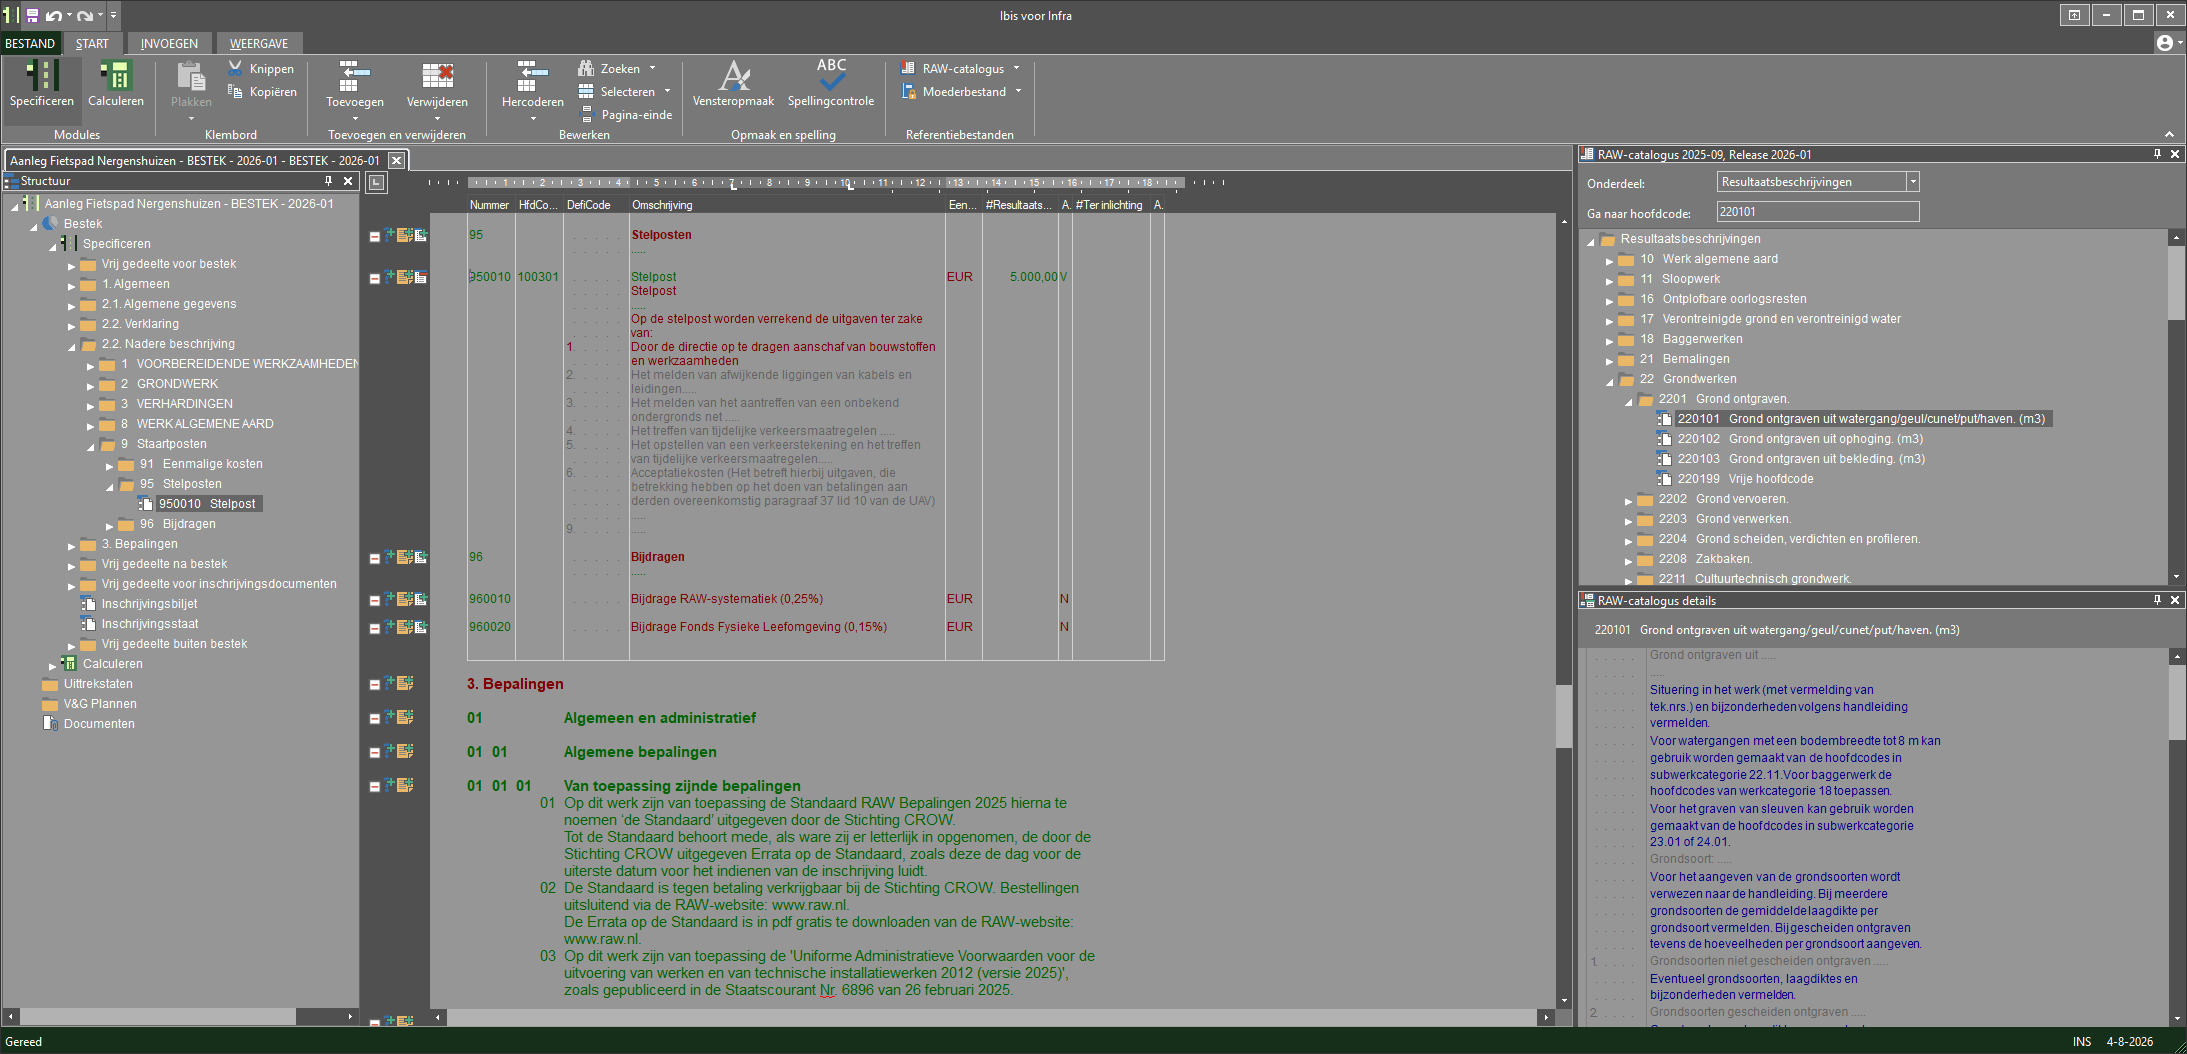
Task: Click the Knippen scissors icon
Action: click(235, 68)
